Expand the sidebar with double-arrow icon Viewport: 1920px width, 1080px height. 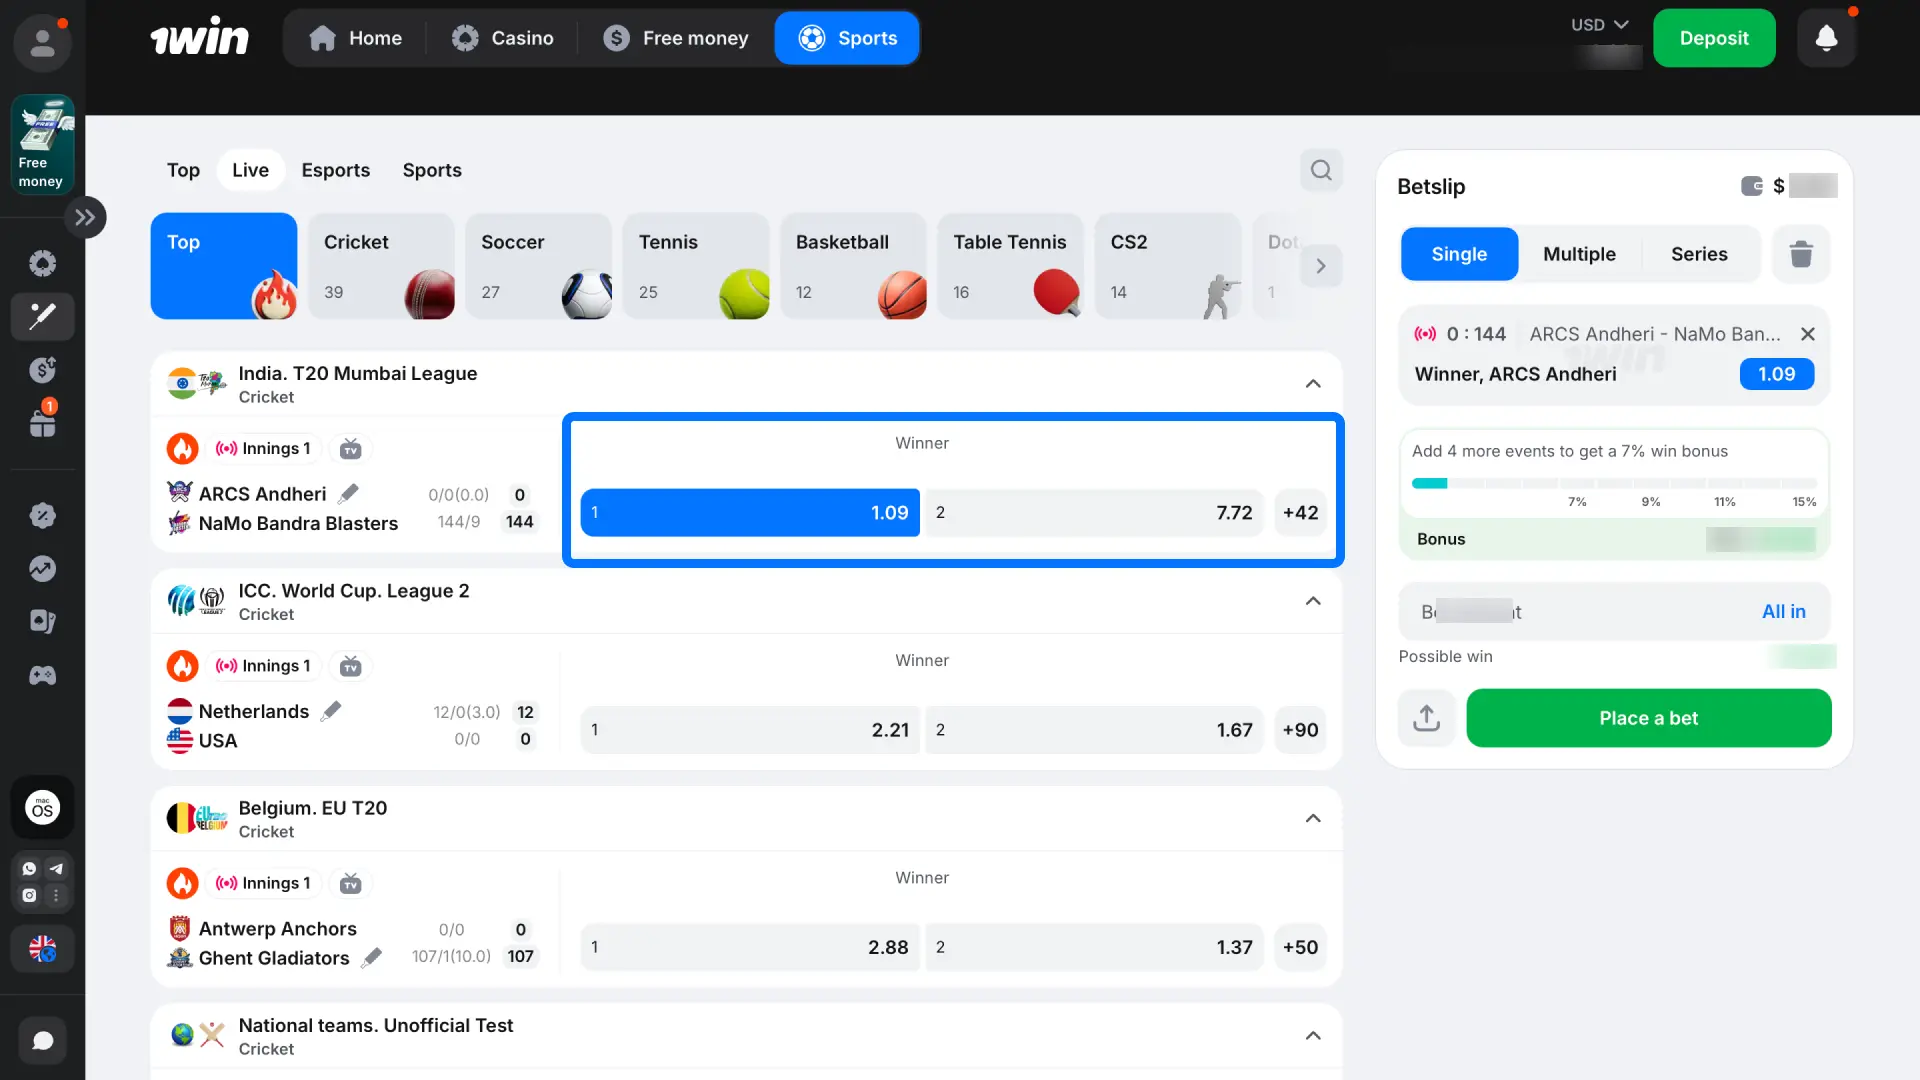[86, 217]
